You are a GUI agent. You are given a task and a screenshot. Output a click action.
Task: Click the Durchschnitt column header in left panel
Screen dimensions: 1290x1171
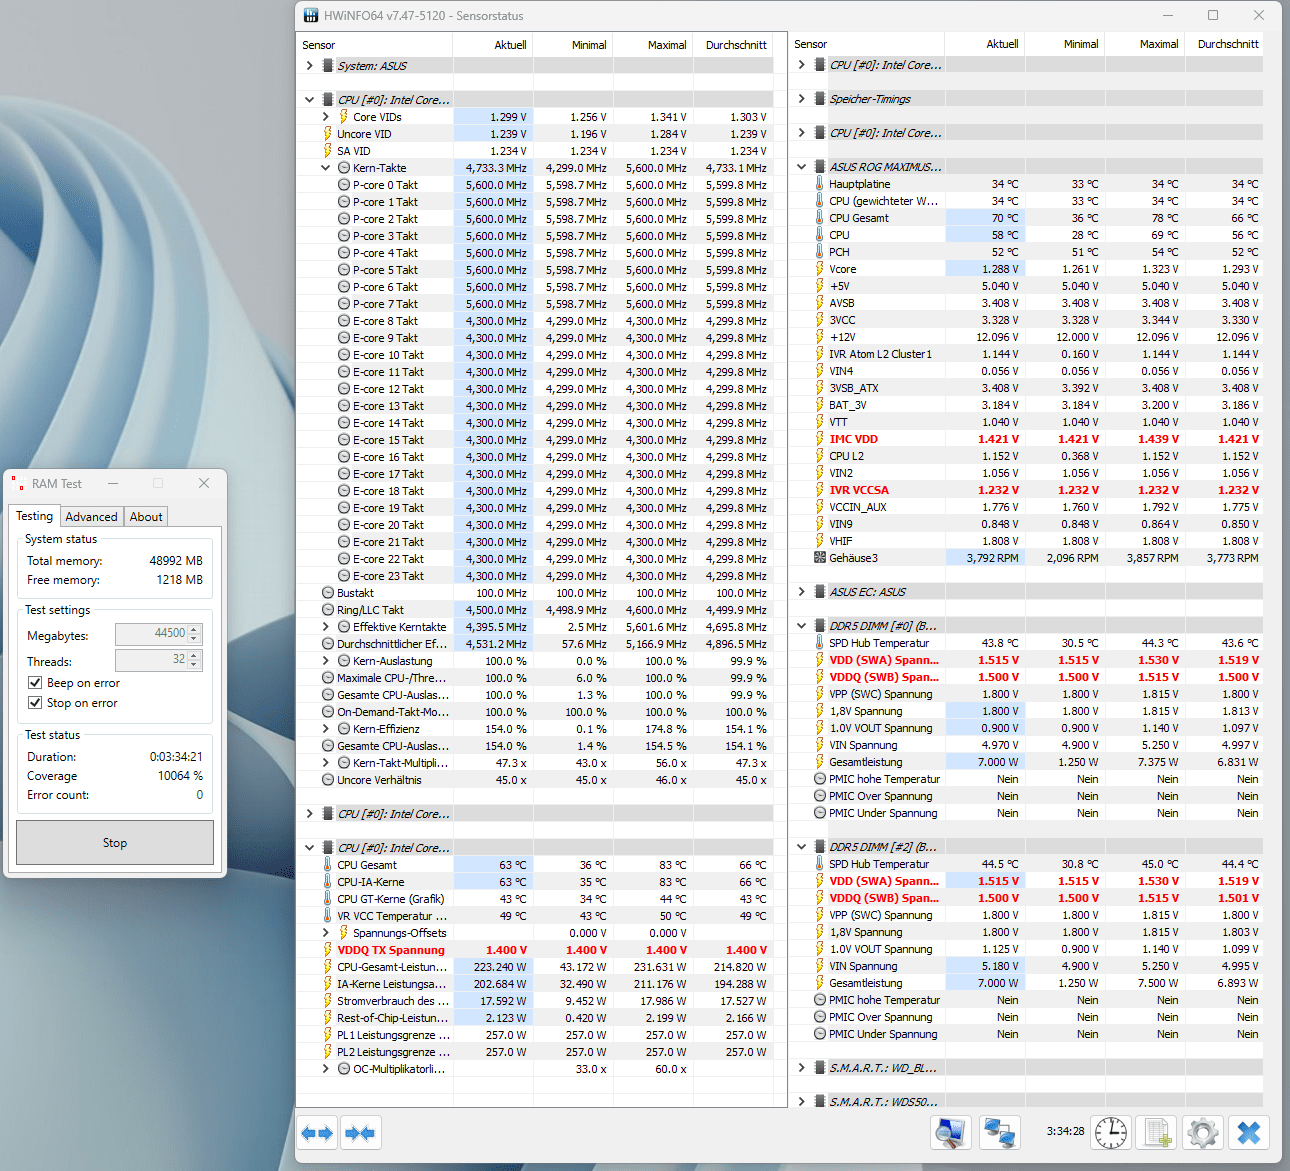pos(733,45)
